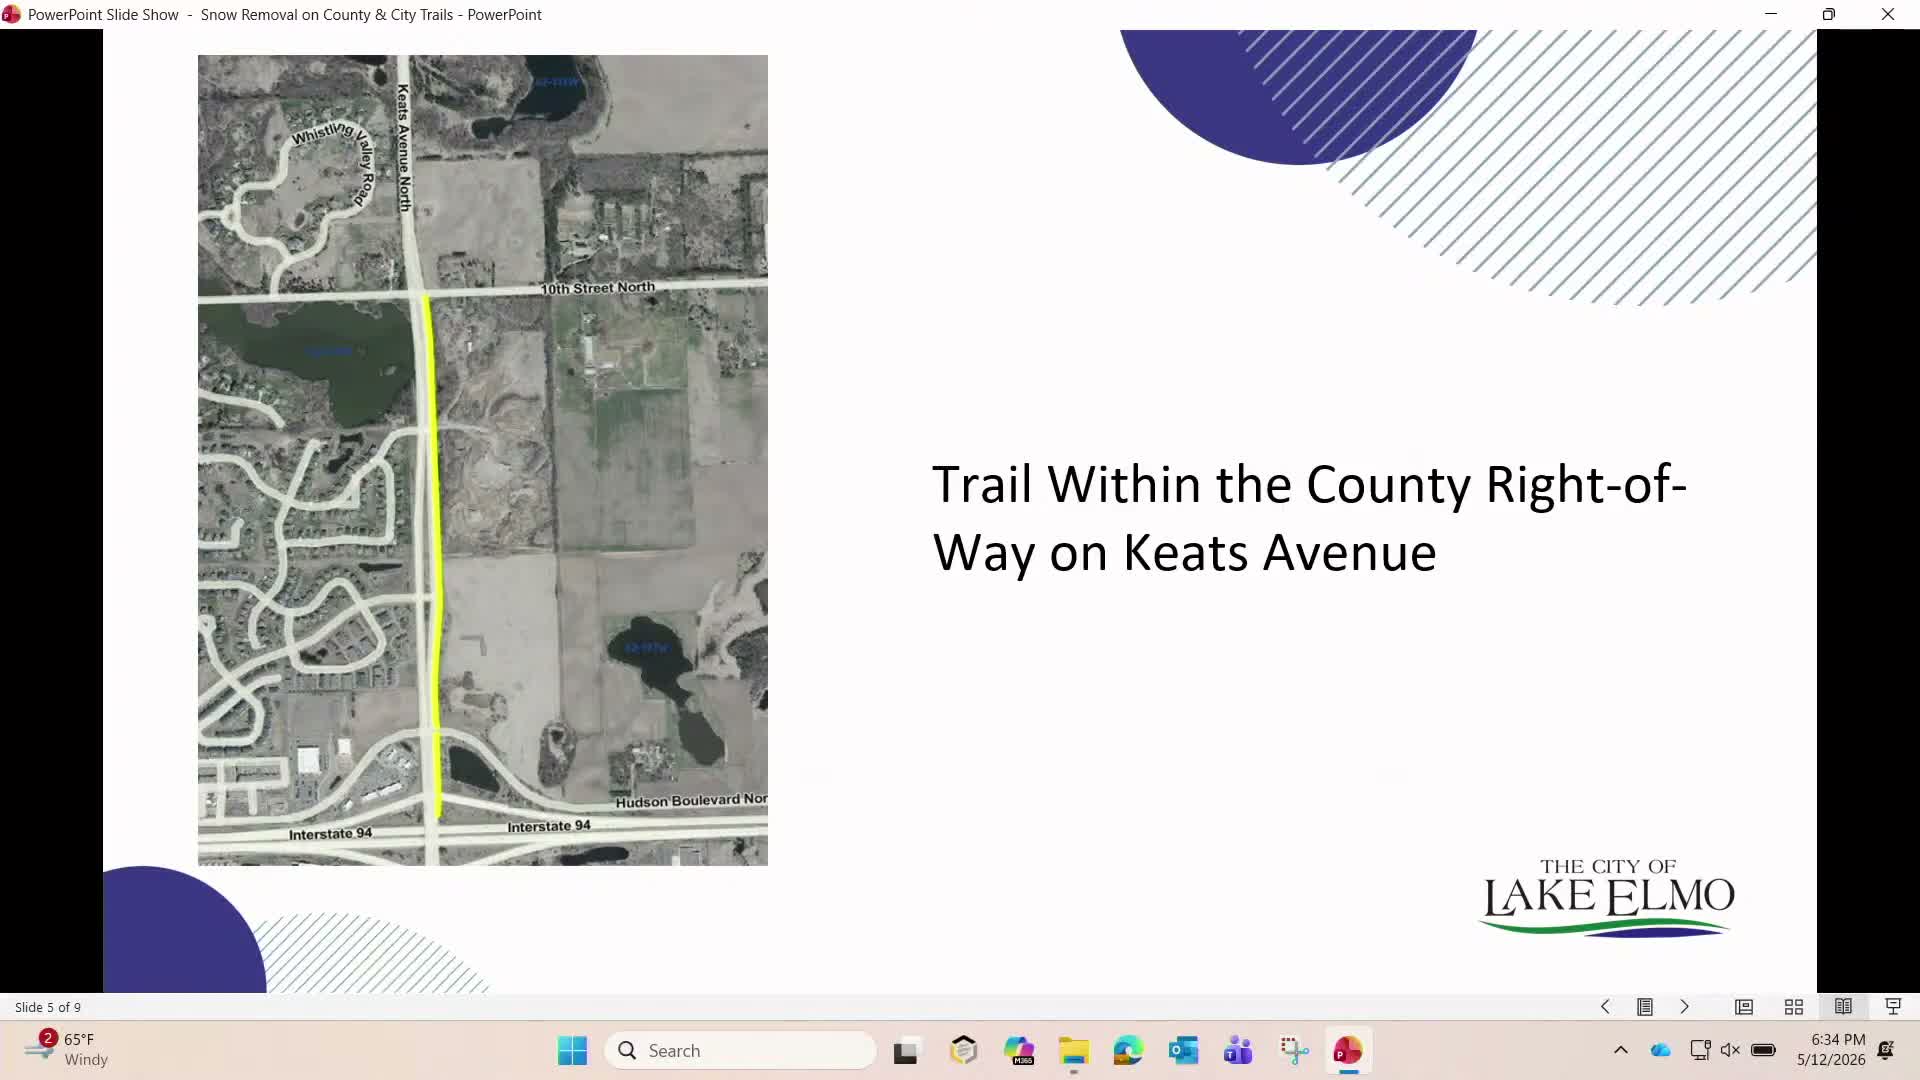The height and width of the screenshot is (1080, 1920).
Task: Switch to Slide Sorter view
Action: (1794, 1007)
